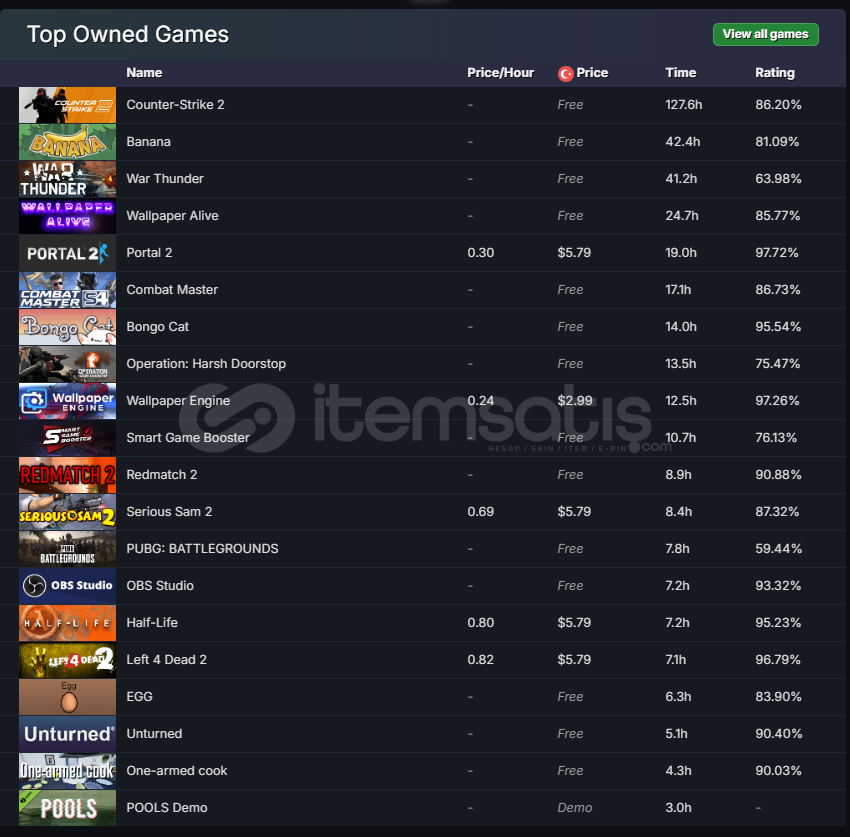Screen dimensions: 850x837
Task: Select the Redmatch 2 thumbnail
Action: point(67,475)
